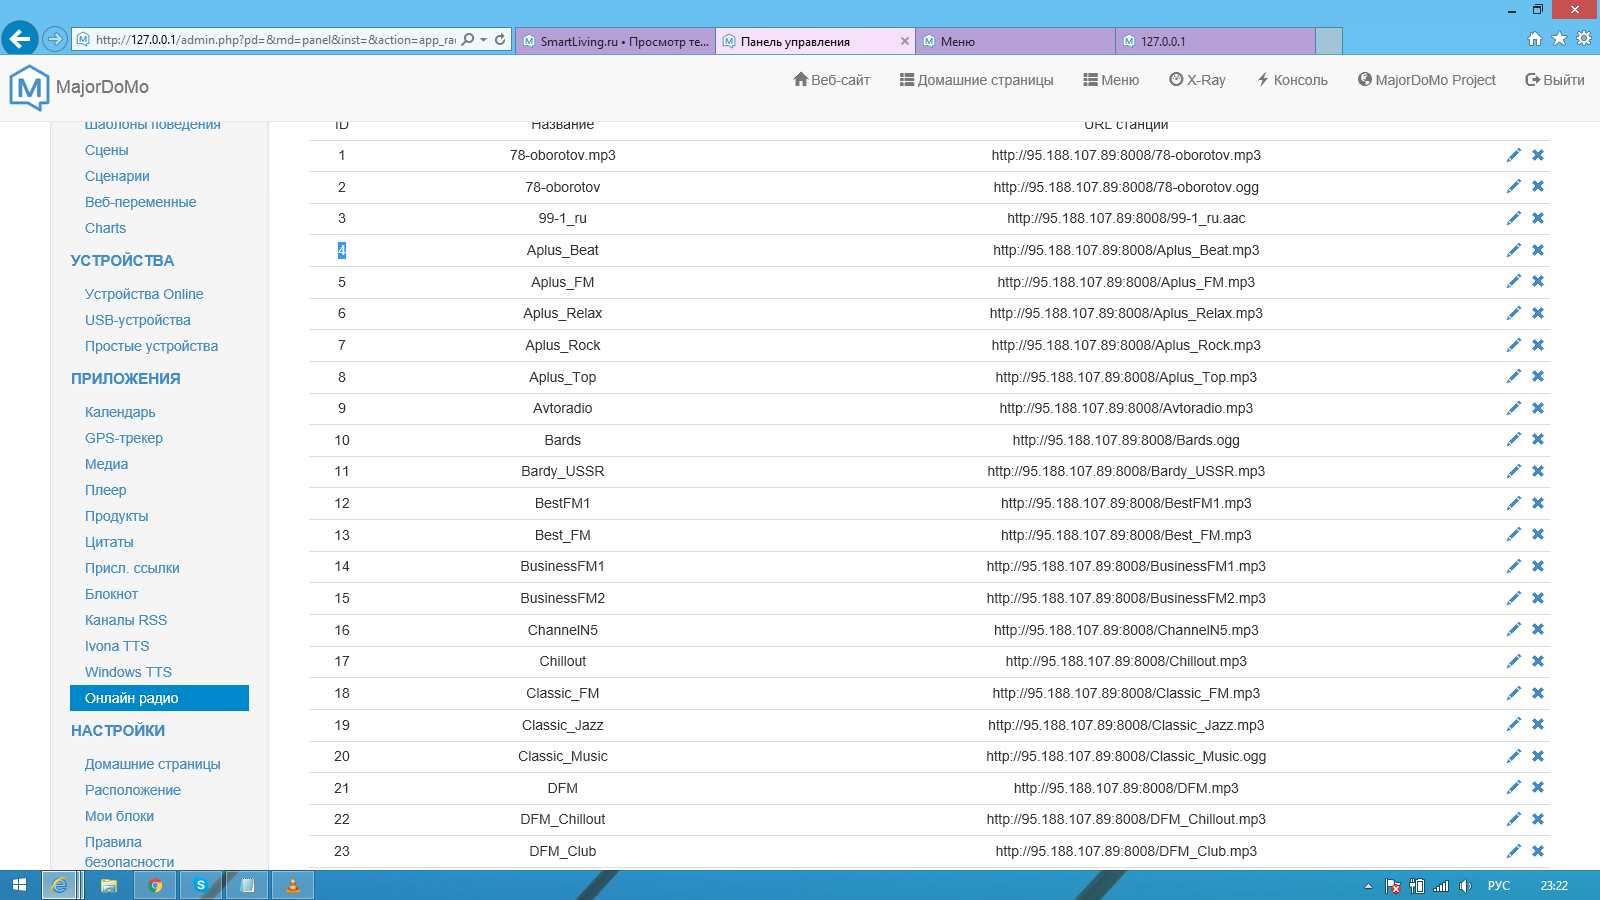Open Устройства Online in the sidebar
The width and height of the screenshot is (1600, 900).
144,294
